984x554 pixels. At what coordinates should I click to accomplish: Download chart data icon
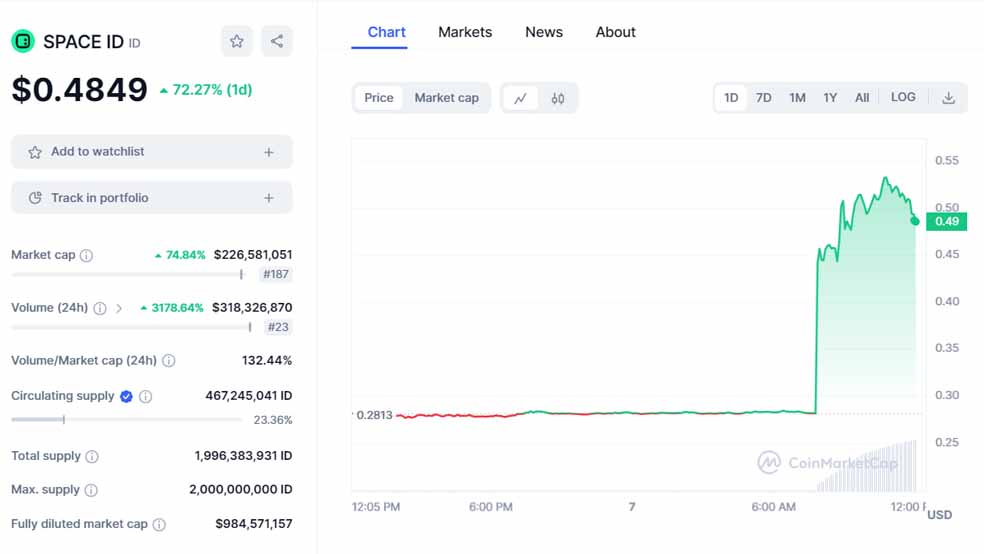click(948, 98)
